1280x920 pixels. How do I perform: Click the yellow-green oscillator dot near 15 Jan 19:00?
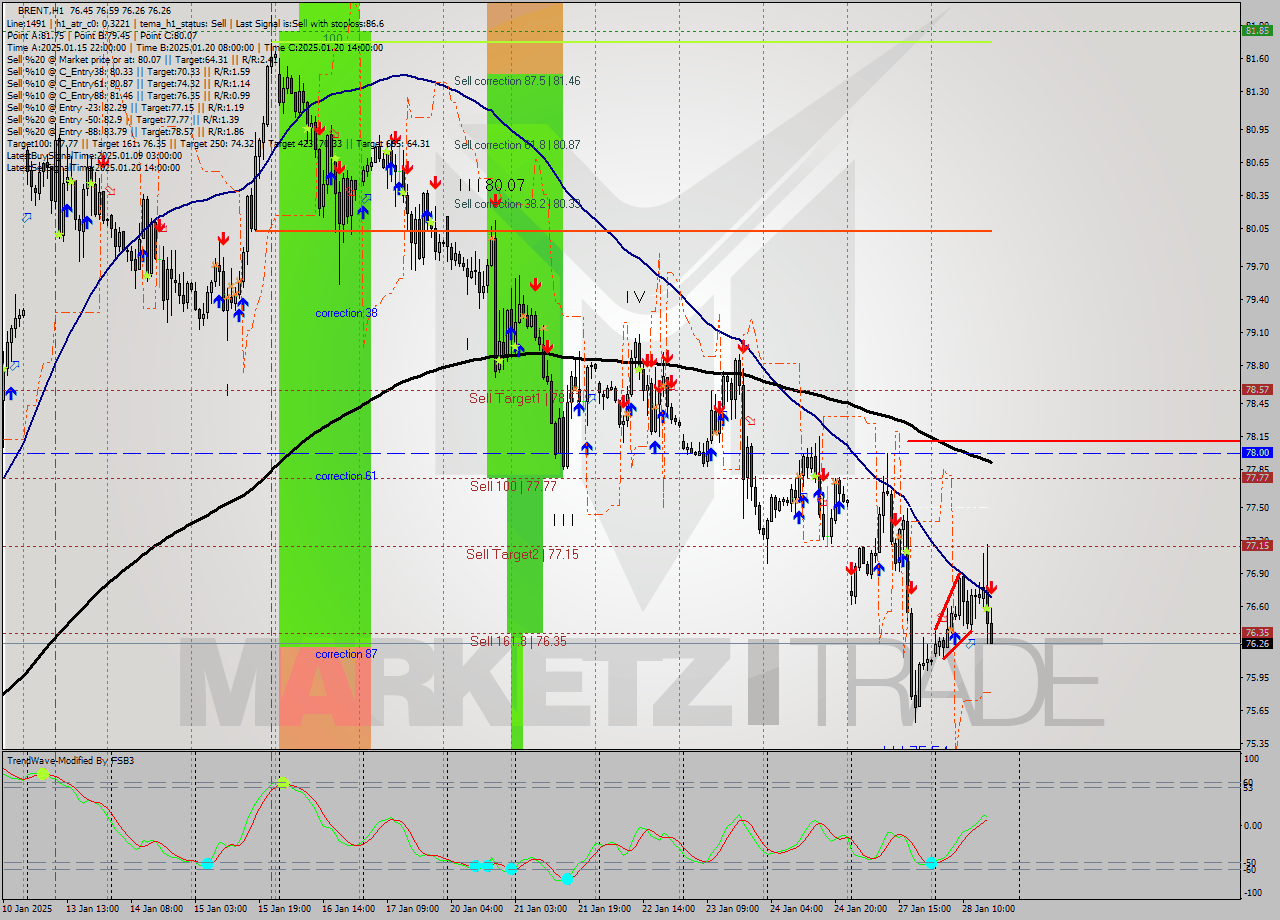pyautogui.click(x=283, y=783)
